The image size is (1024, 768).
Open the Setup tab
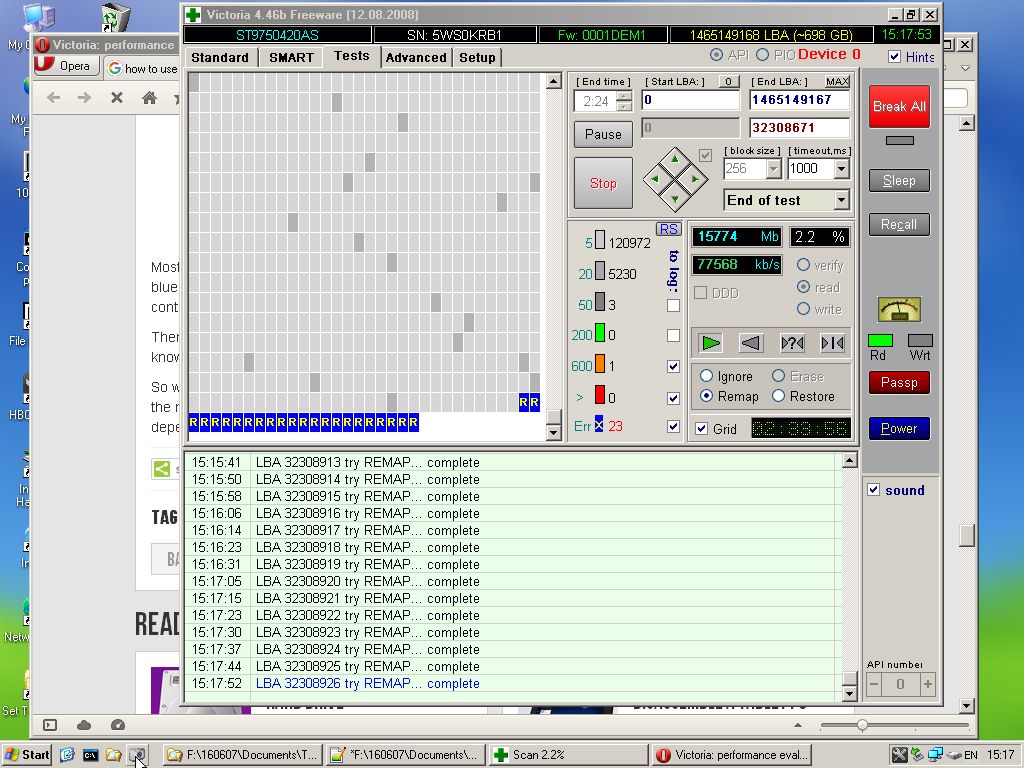coord(477,57)
